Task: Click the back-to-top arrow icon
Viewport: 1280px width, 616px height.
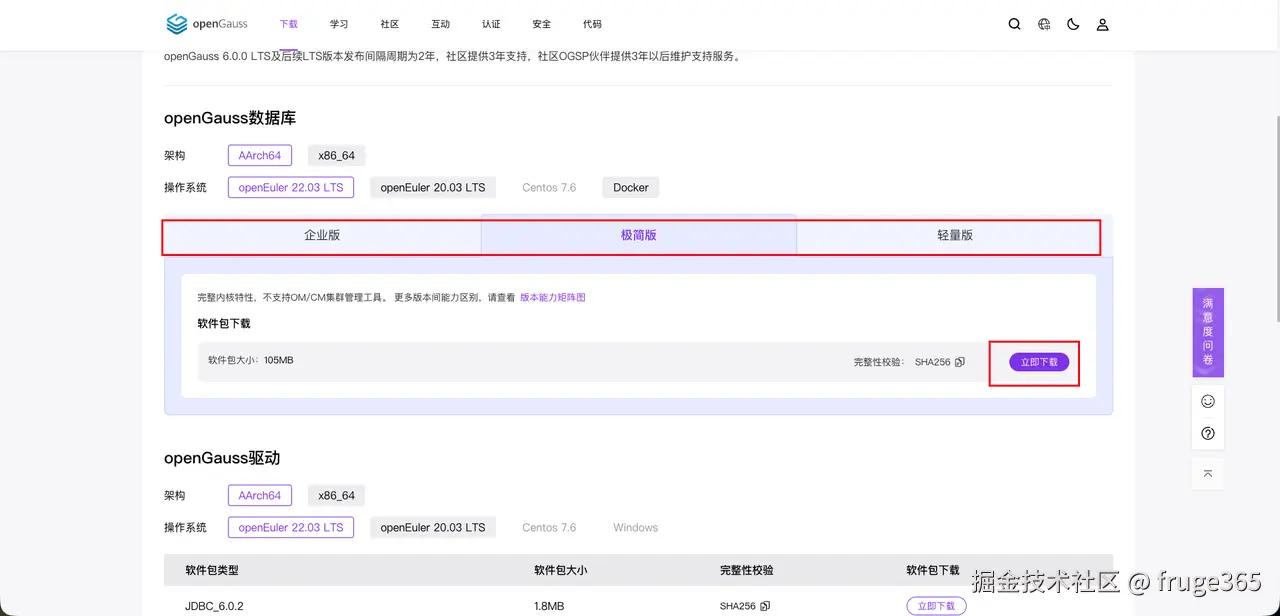Action: 1208,473
